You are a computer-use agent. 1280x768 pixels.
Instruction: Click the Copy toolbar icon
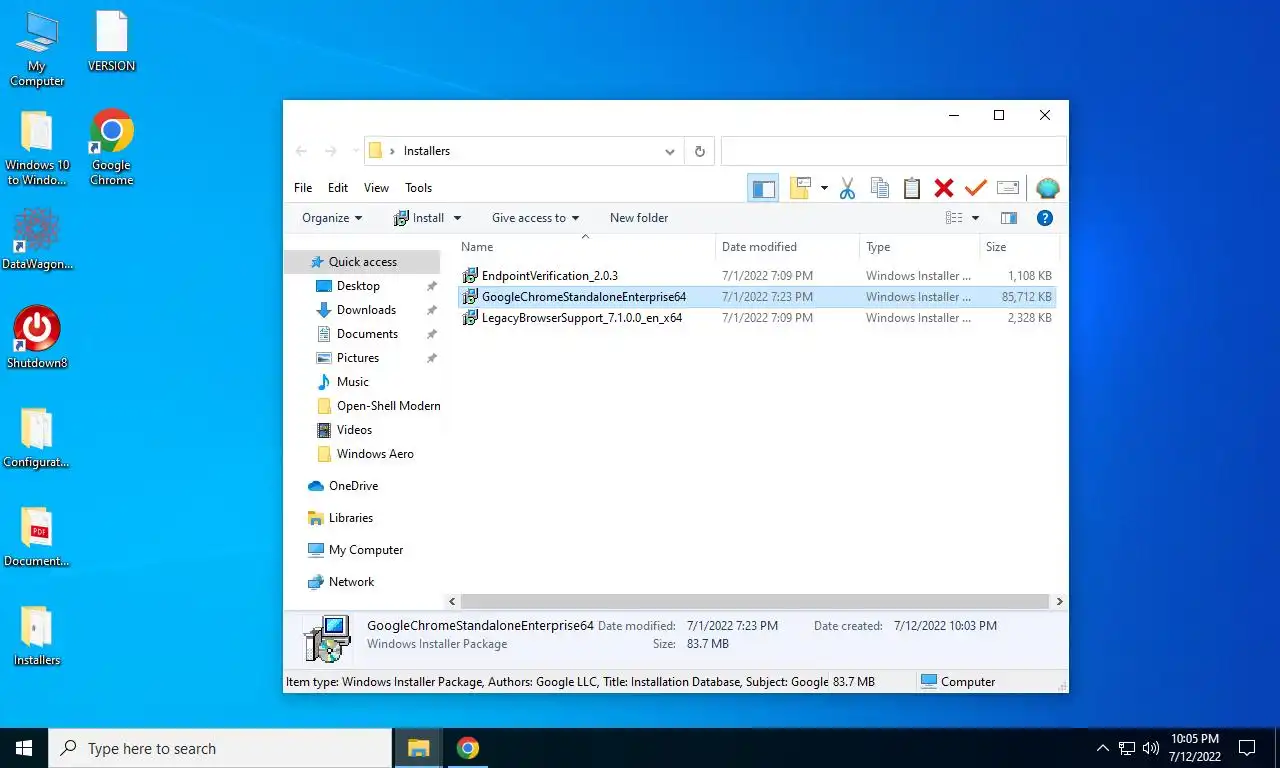880,188
